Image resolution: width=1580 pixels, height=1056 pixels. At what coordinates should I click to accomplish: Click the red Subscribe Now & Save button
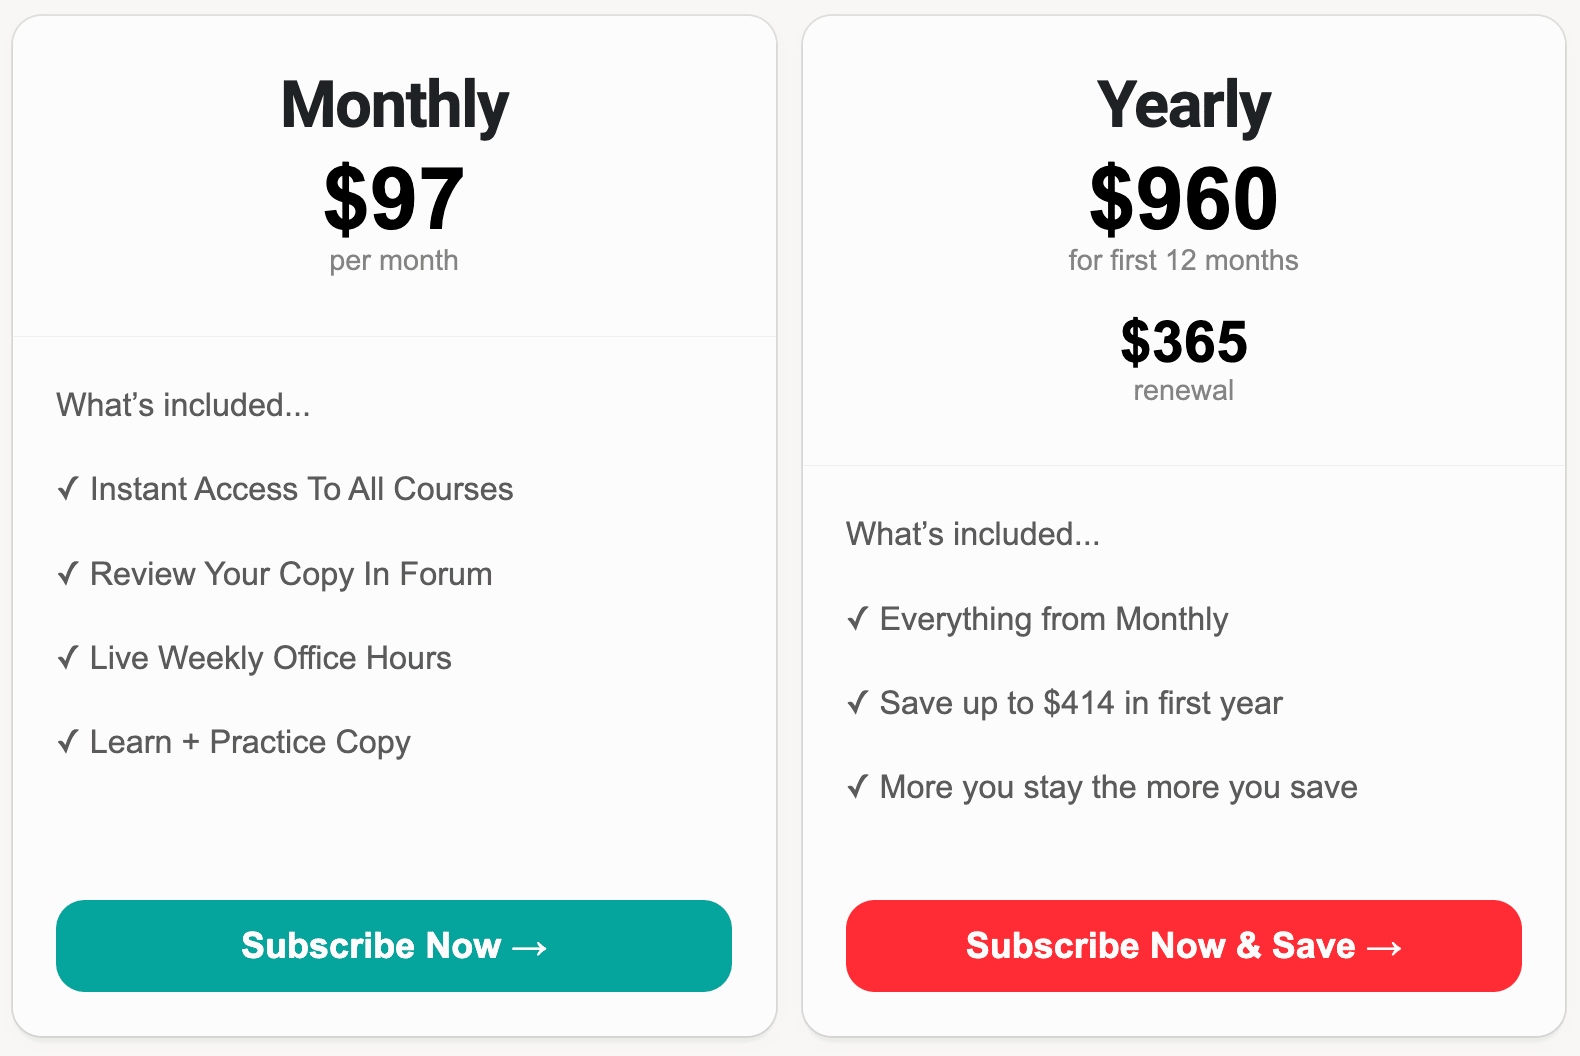pyautogui.click(x=1184, y=946)
